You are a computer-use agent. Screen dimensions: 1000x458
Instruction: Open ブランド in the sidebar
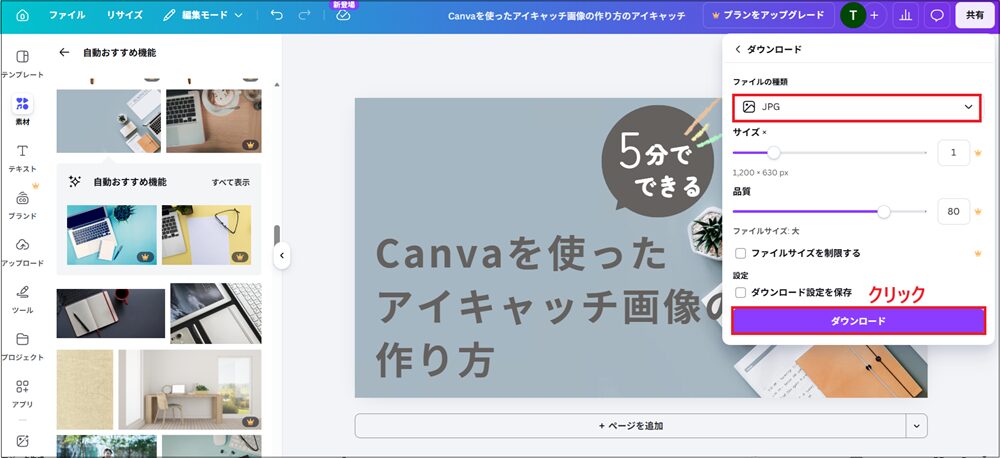[22, 205]
